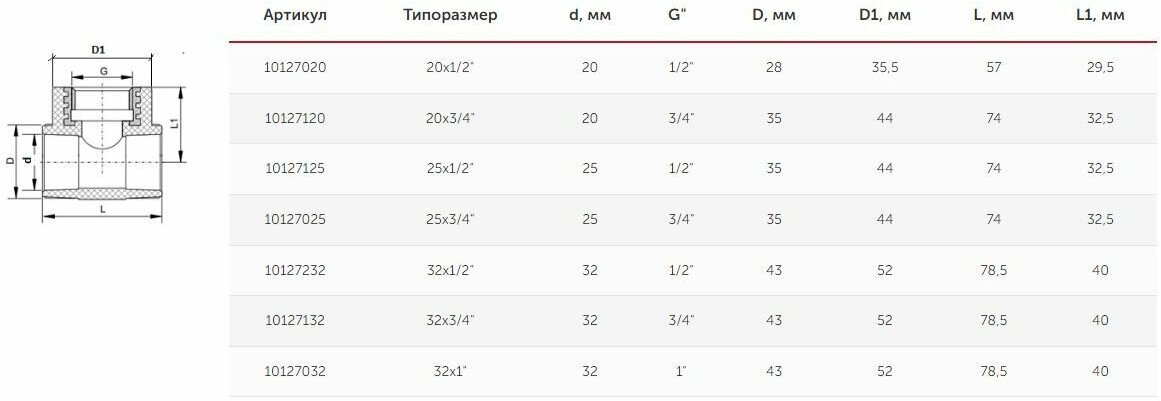Click the Артикул column header

[295, 16]
